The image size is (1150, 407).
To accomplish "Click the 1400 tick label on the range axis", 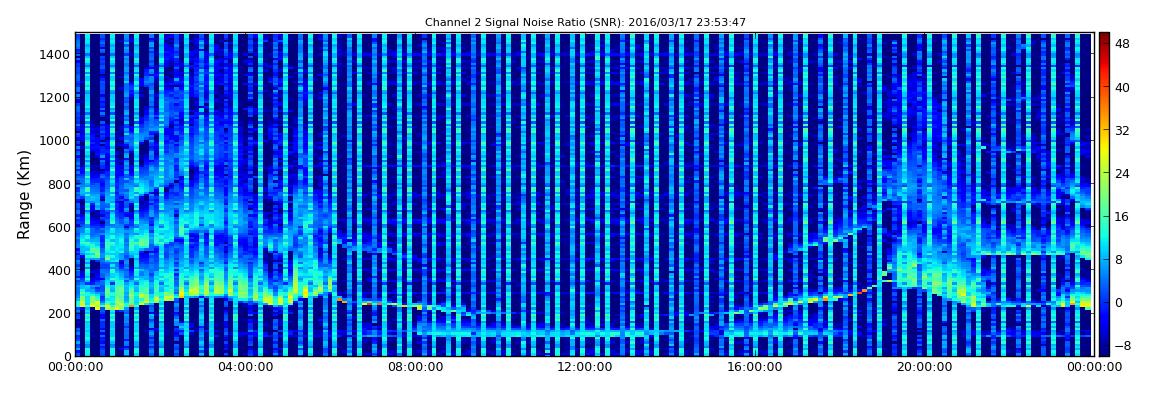I will (56, 54).
